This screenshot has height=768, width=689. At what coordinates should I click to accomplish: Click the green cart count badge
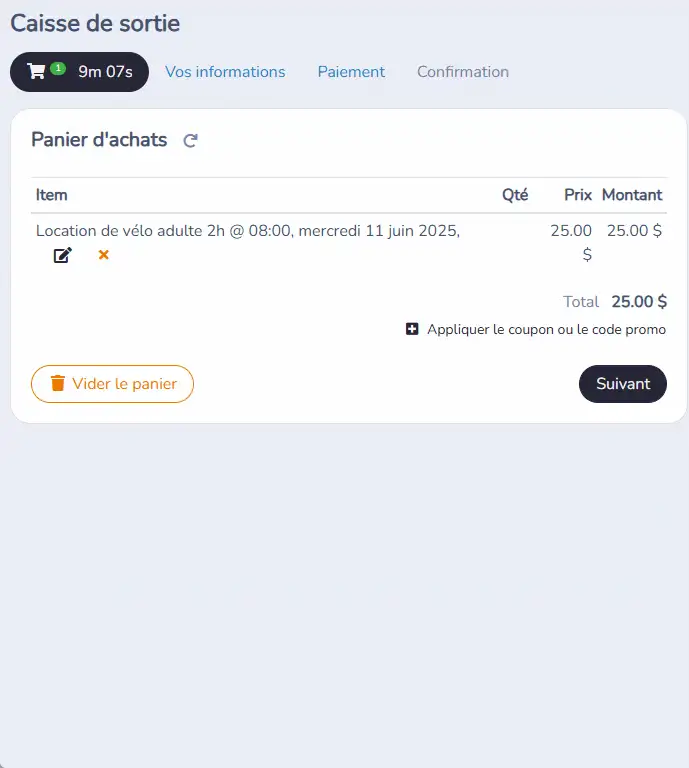tap(58, 69)
